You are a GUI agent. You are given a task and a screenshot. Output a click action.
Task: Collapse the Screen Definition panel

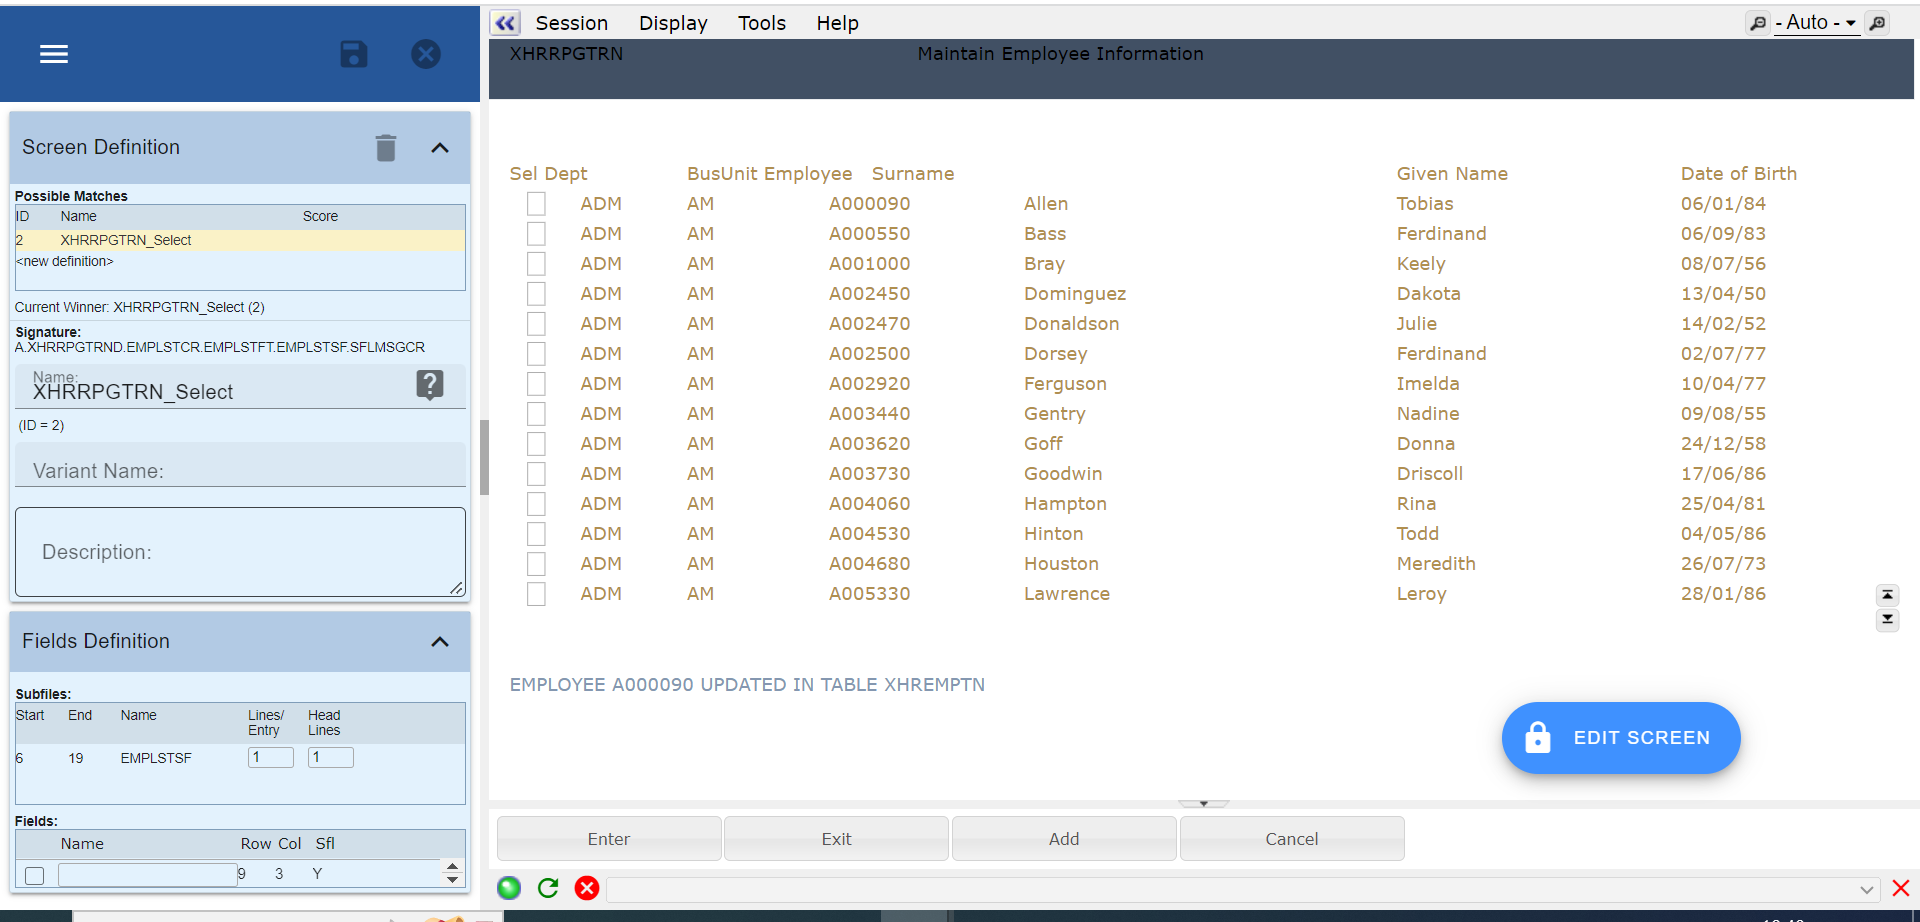coord(440,148)
